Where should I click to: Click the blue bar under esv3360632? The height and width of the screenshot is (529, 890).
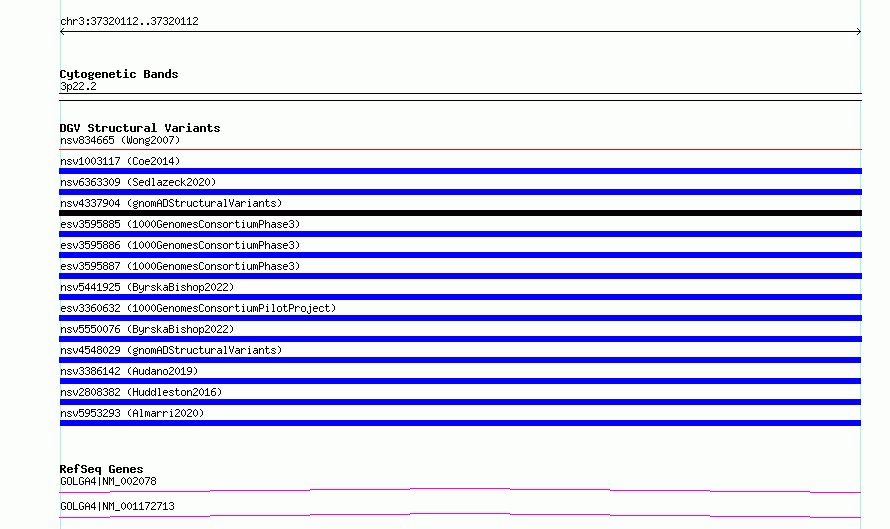[460, 318]
